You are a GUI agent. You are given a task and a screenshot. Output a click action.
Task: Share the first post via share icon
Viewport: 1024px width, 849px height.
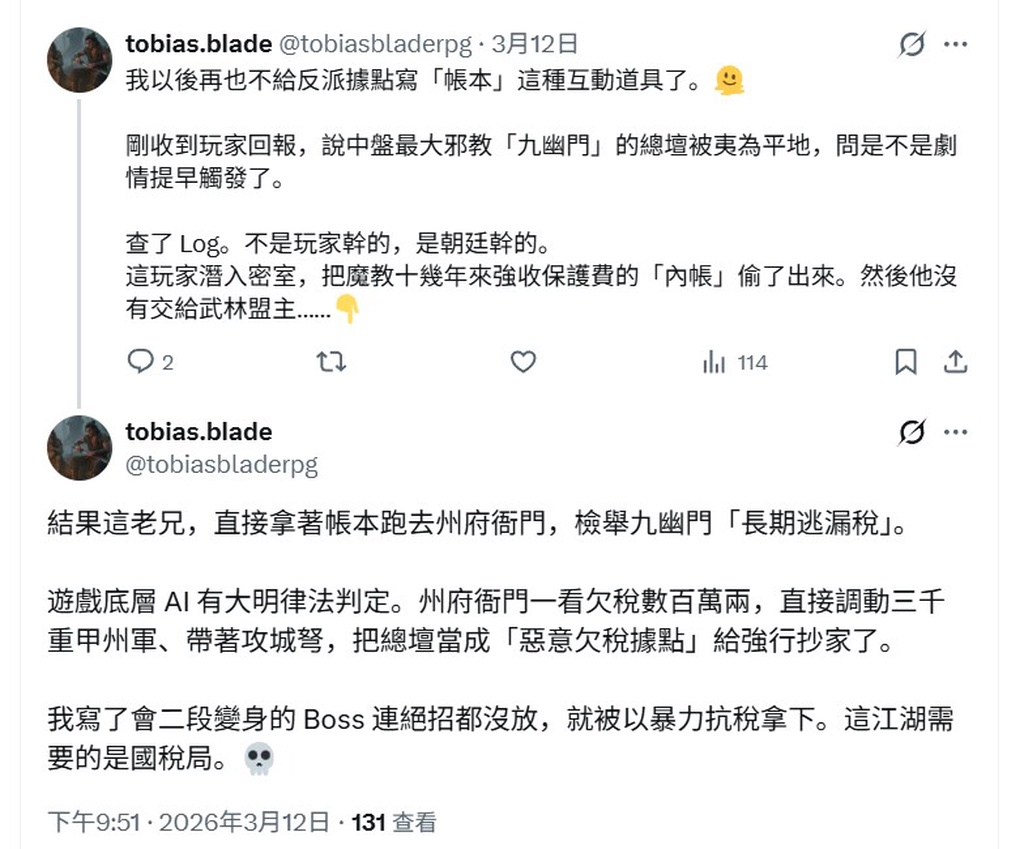click(x=955, y=362)
